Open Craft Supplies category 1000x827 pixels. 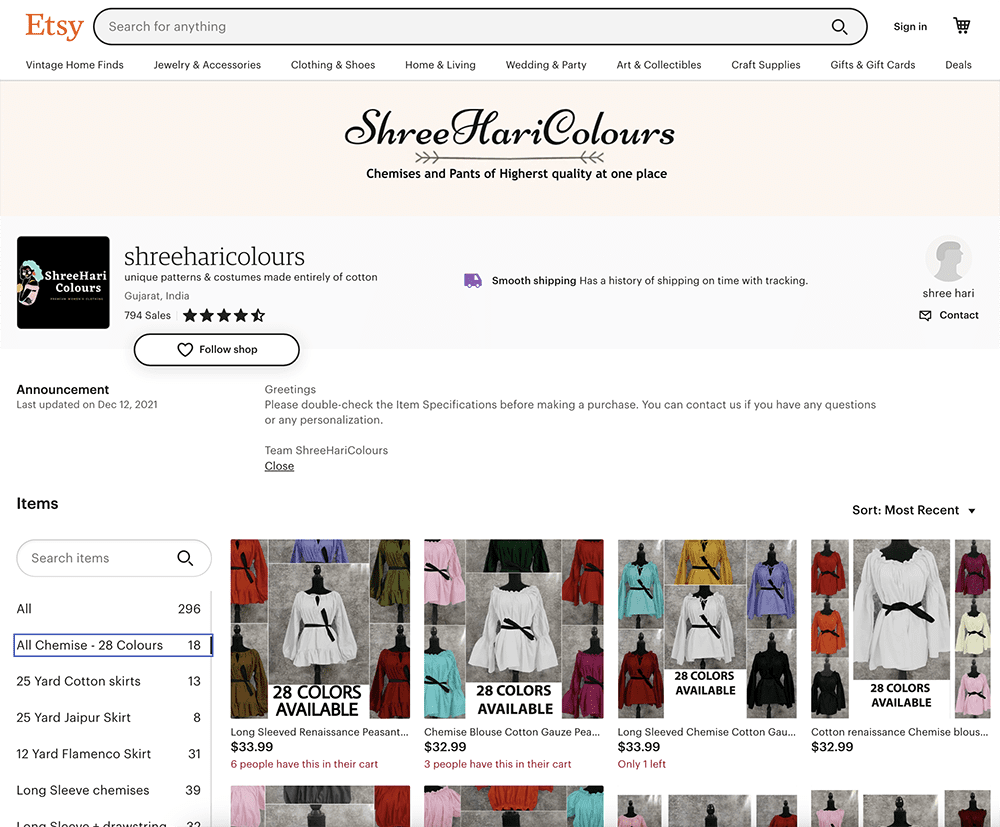766,65
